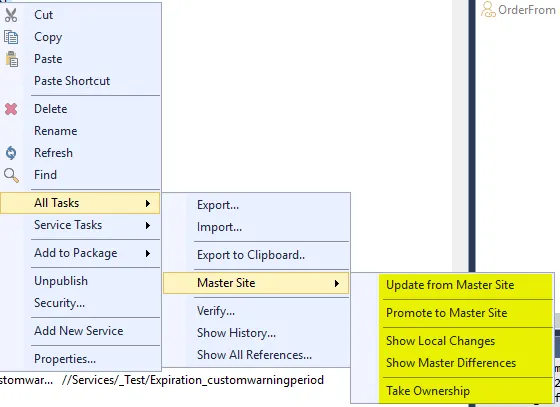Choose Delete in the context menu

tap(81, 109)
